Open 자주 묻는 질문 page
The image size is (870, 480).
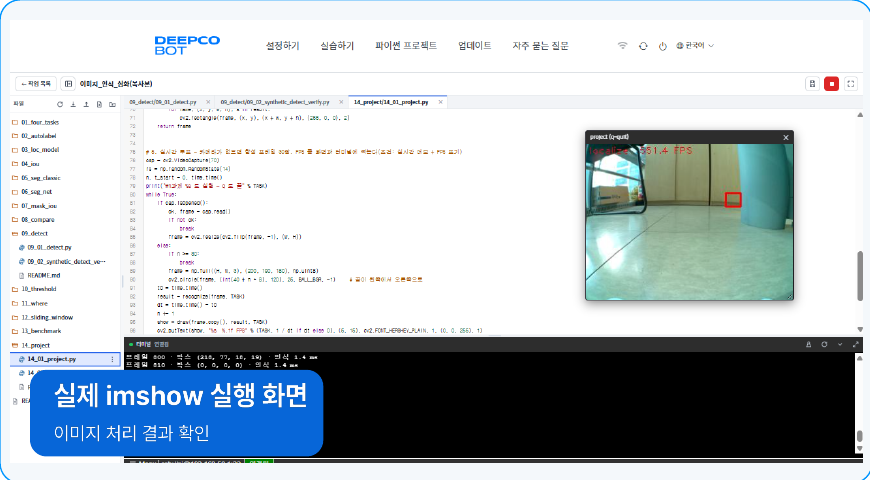[540, 46]
